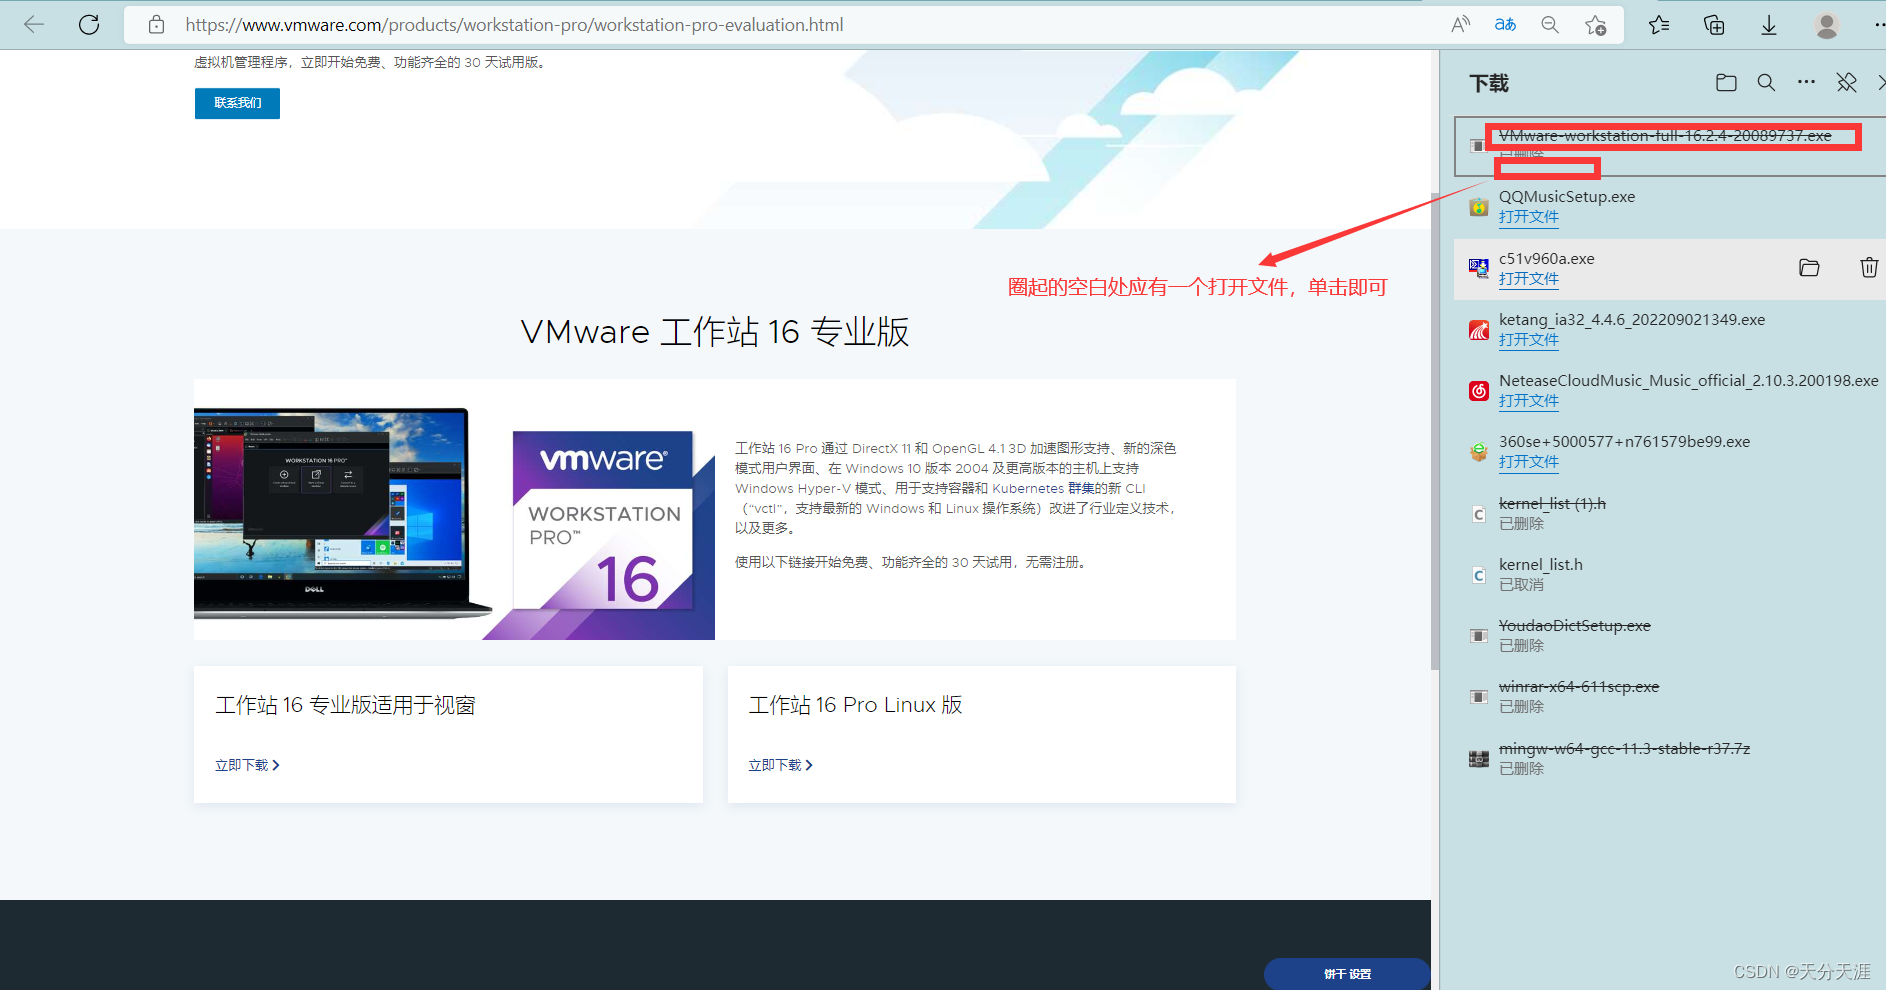Viewport: 1886px width, 990px height.
Task: Delete c51v960a.exe with the trash icon
Action: pyautogui.click(x=1869, y=268)
